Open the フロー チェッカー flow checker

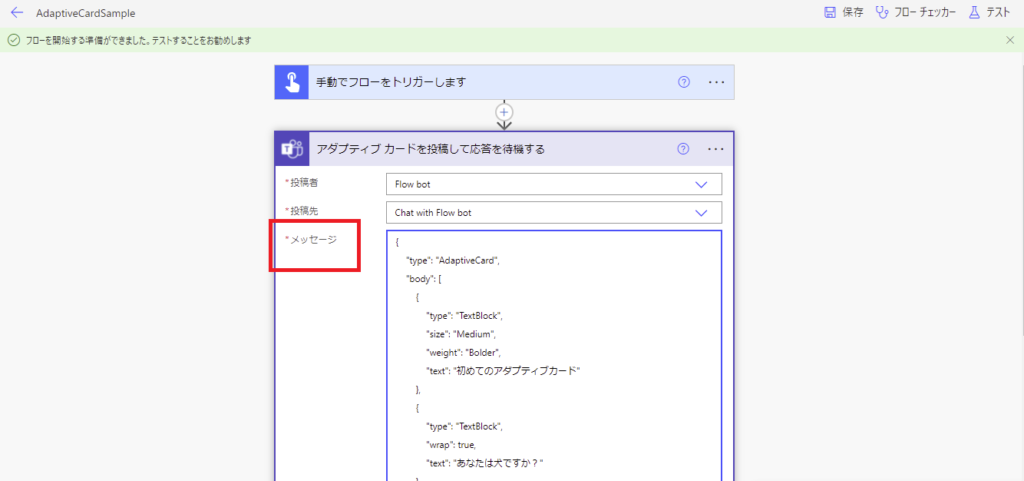[x=916, y=12]
